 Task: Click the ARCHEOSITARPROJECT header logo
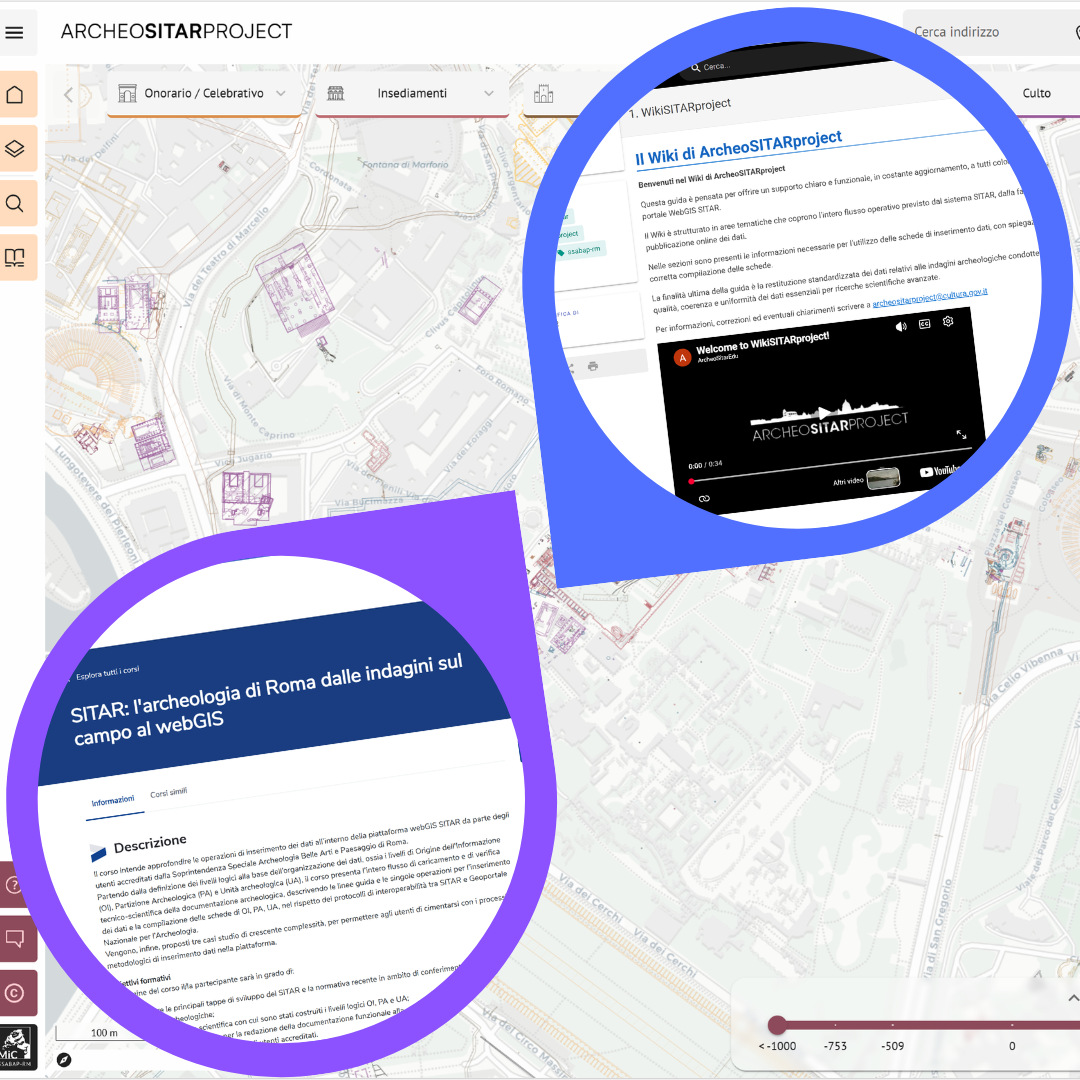pyautogui.click(x=176, y=32)
